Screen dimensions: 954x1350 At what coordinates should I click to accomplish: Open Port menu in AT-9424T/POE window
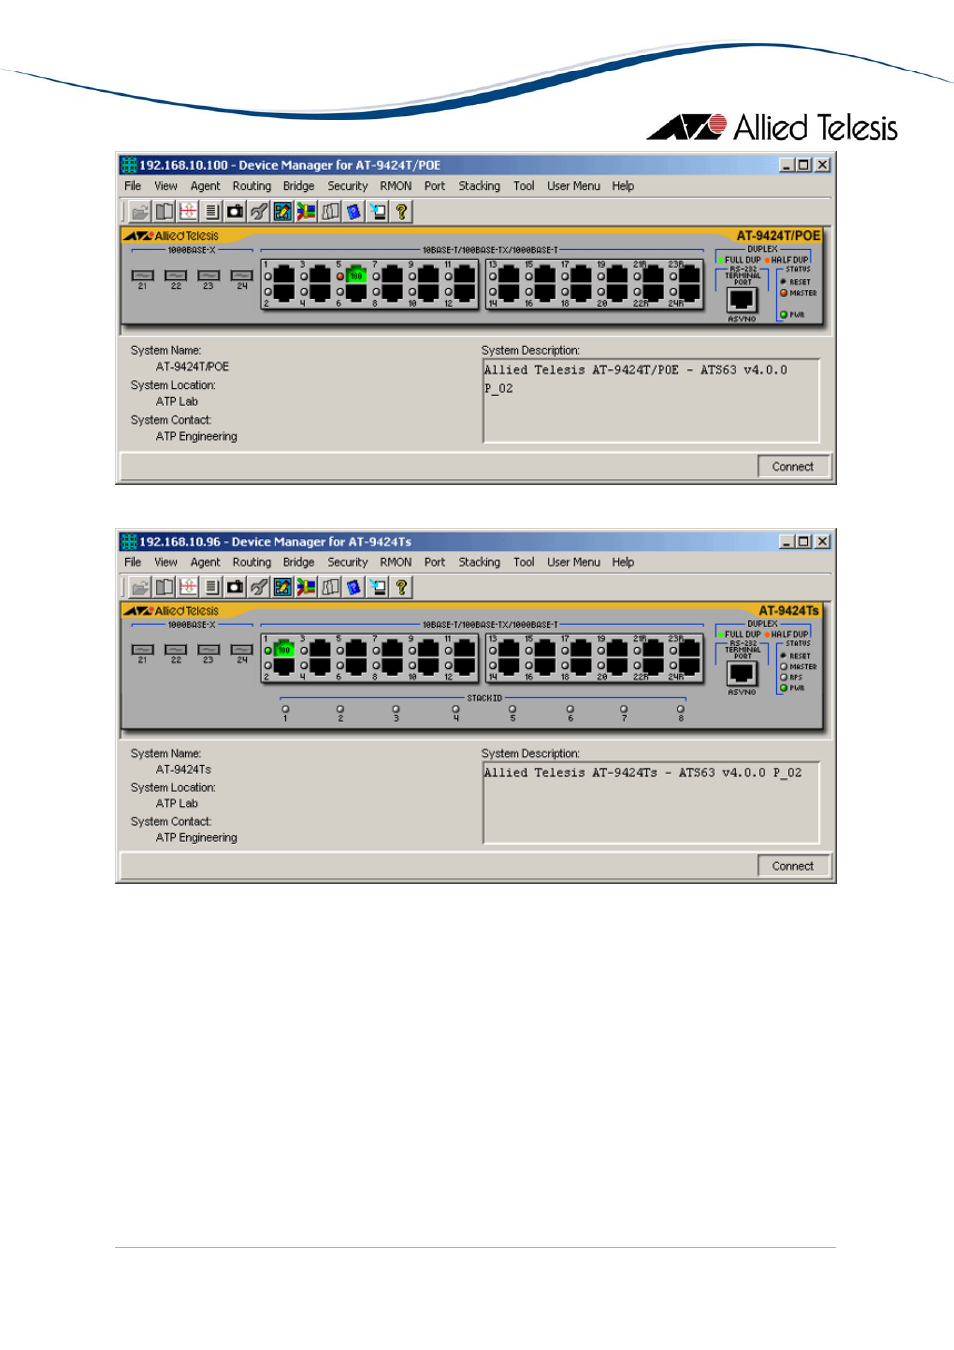click(x=435, y=186)
